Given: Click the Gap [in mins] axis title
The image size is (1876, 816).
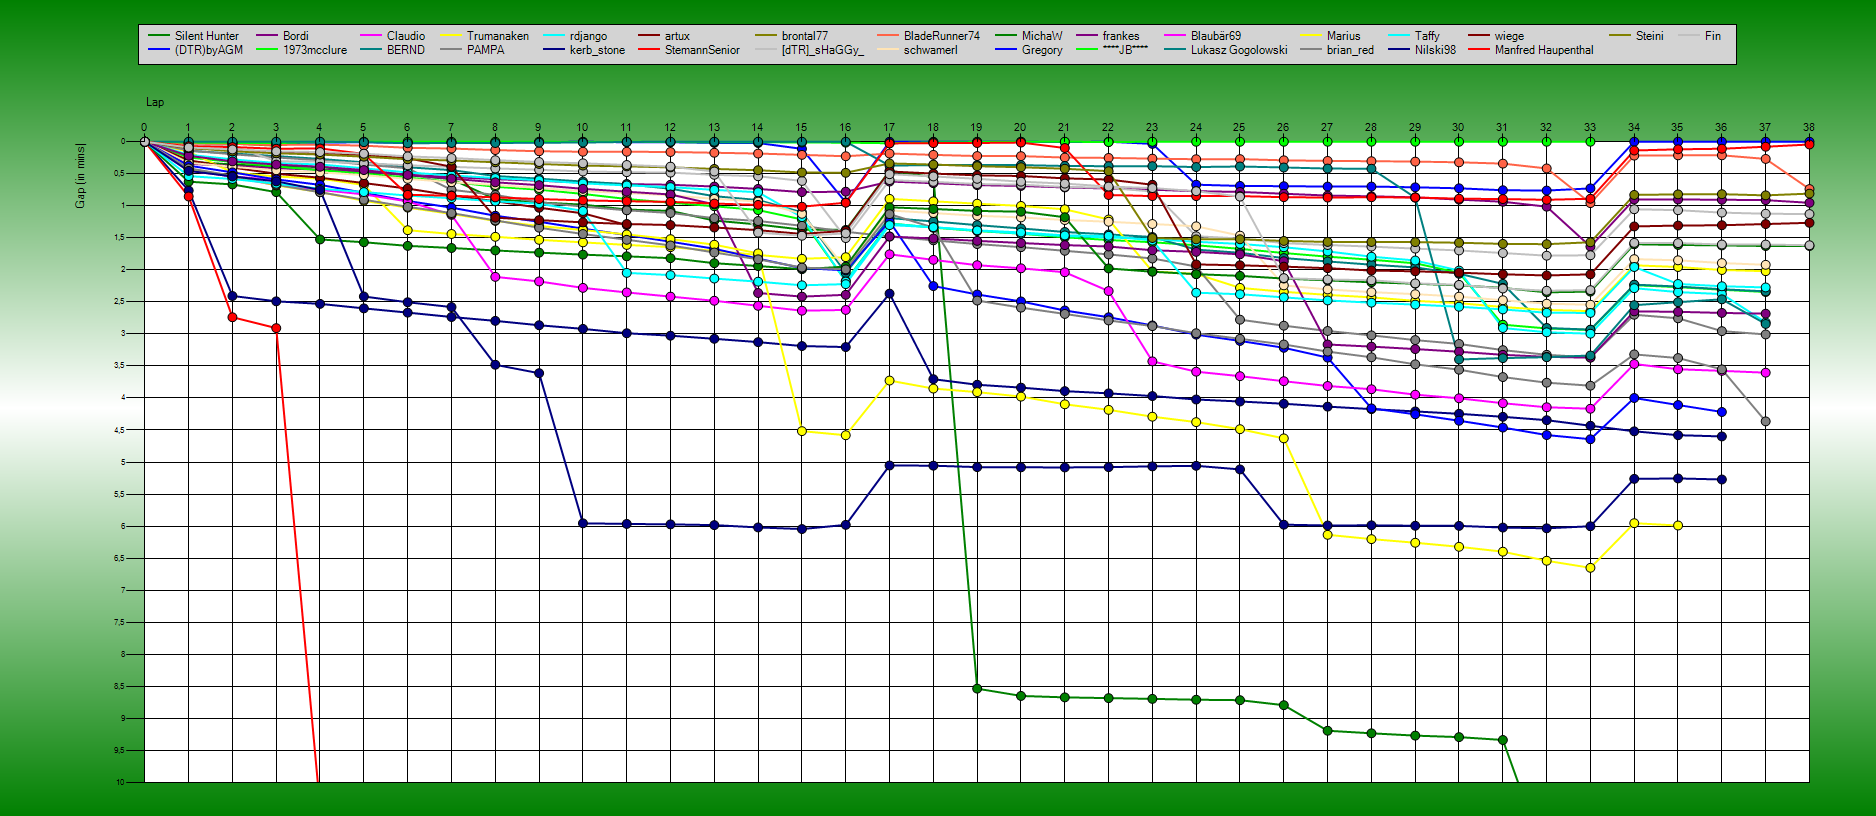Looking at the screenshot, I should pyautogui.click(x=80, y=176).
